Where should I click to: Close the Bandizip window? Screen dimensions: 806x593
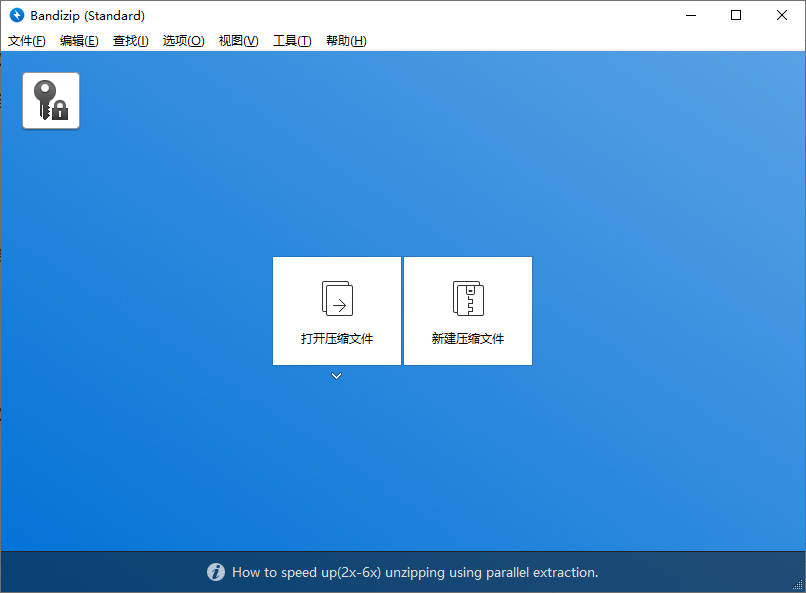click(x=782, y=15)
